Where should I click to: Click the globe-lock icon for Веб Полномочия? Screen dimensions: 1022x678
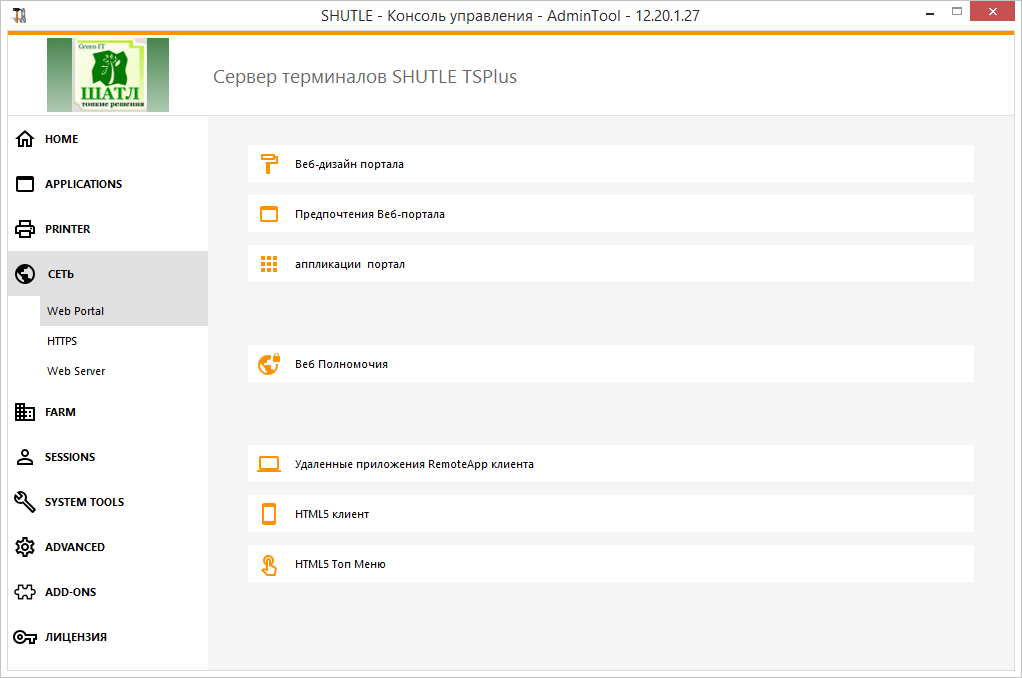coord(268,363)
